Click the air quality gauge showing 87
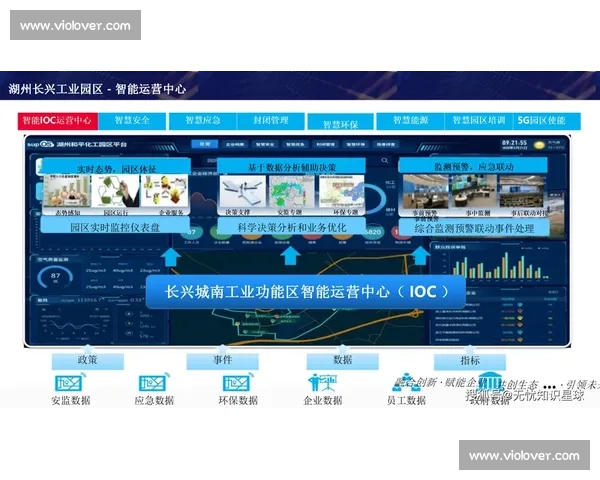Screen dimensions: 600x480 click(x=55, y=277)
